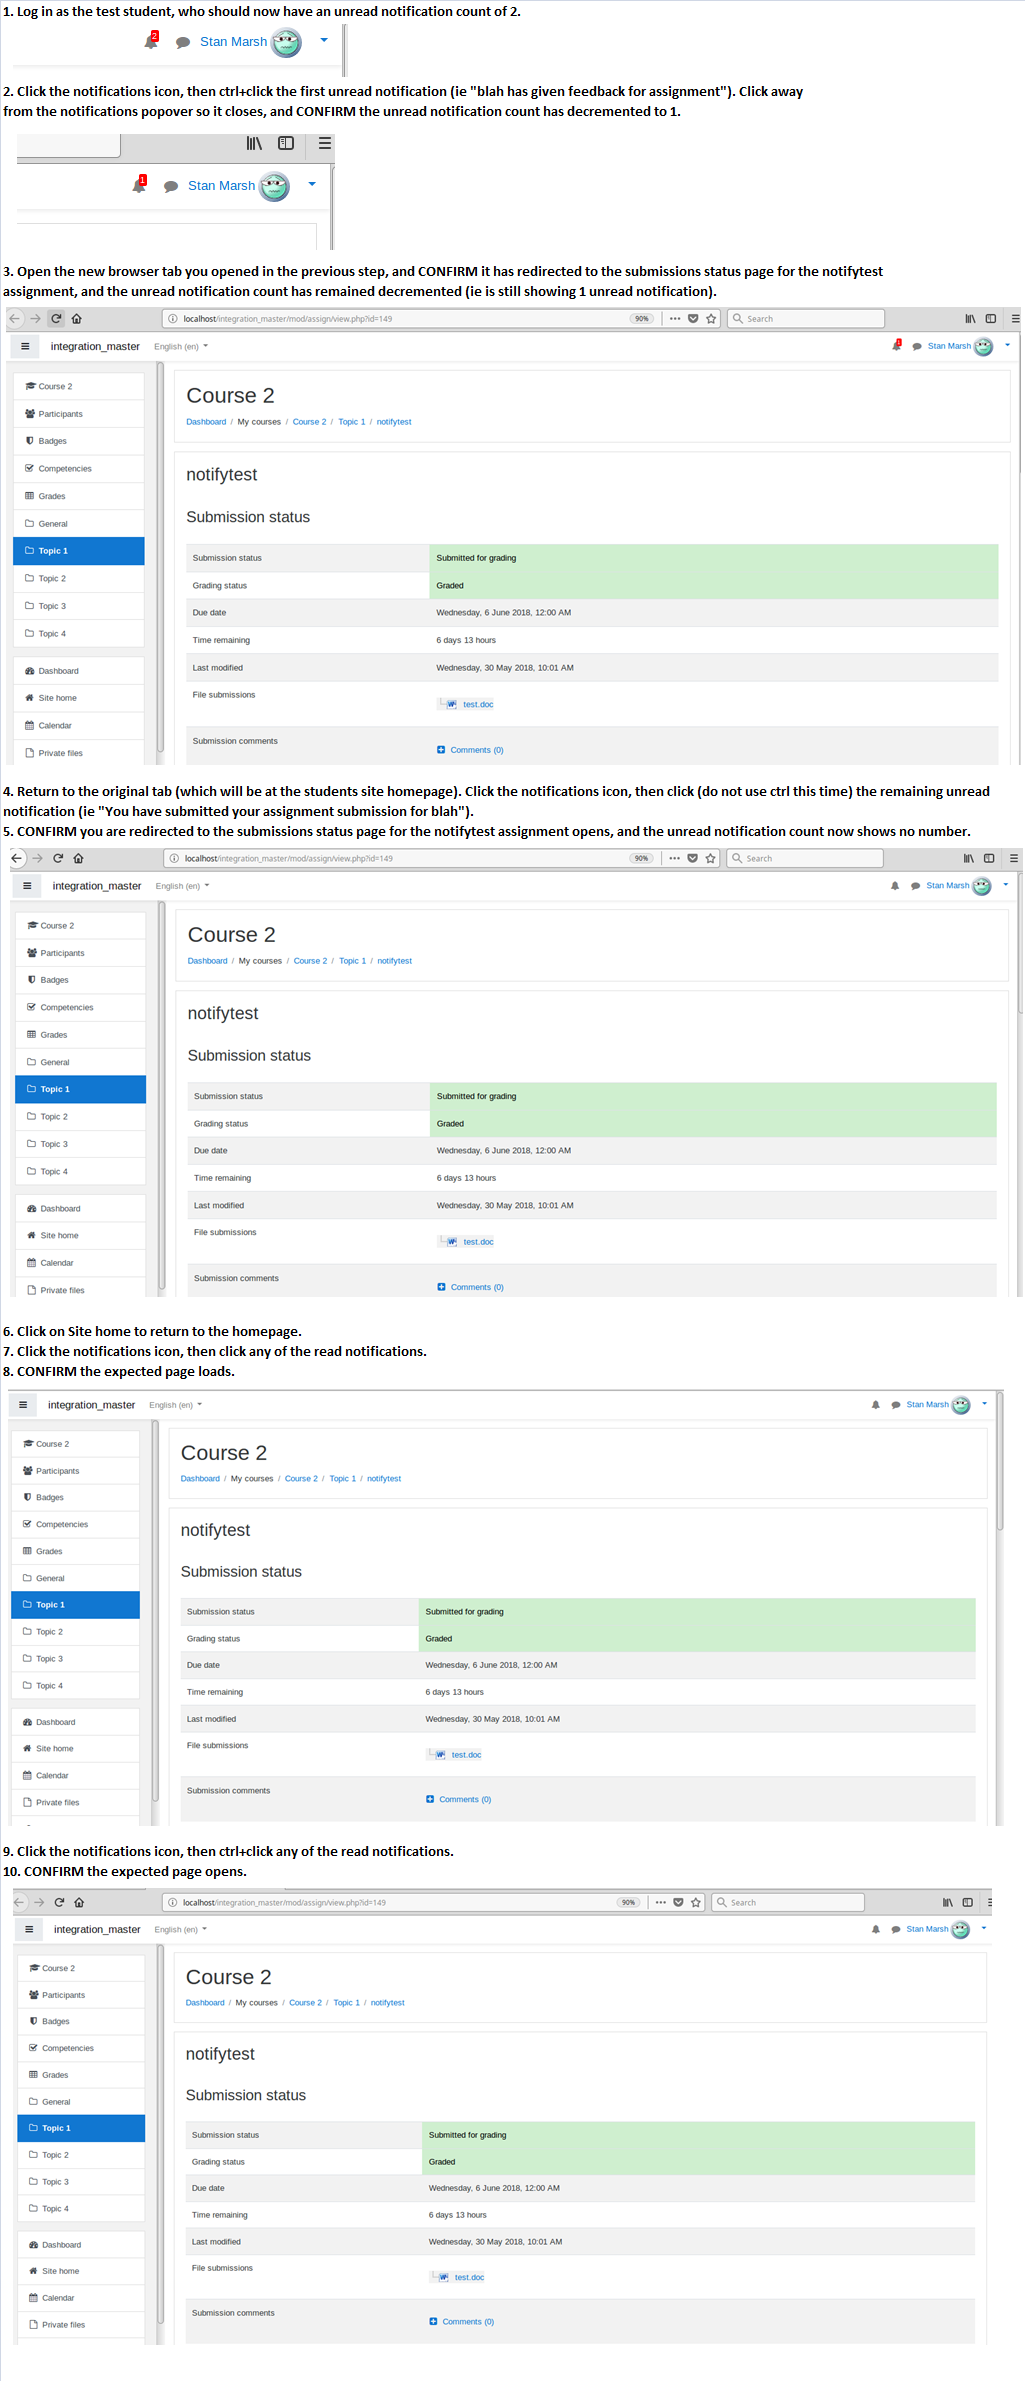Open Calendar in step 10 screenshot sidebar
1025x2381 pixels.
pos(82,2297)
